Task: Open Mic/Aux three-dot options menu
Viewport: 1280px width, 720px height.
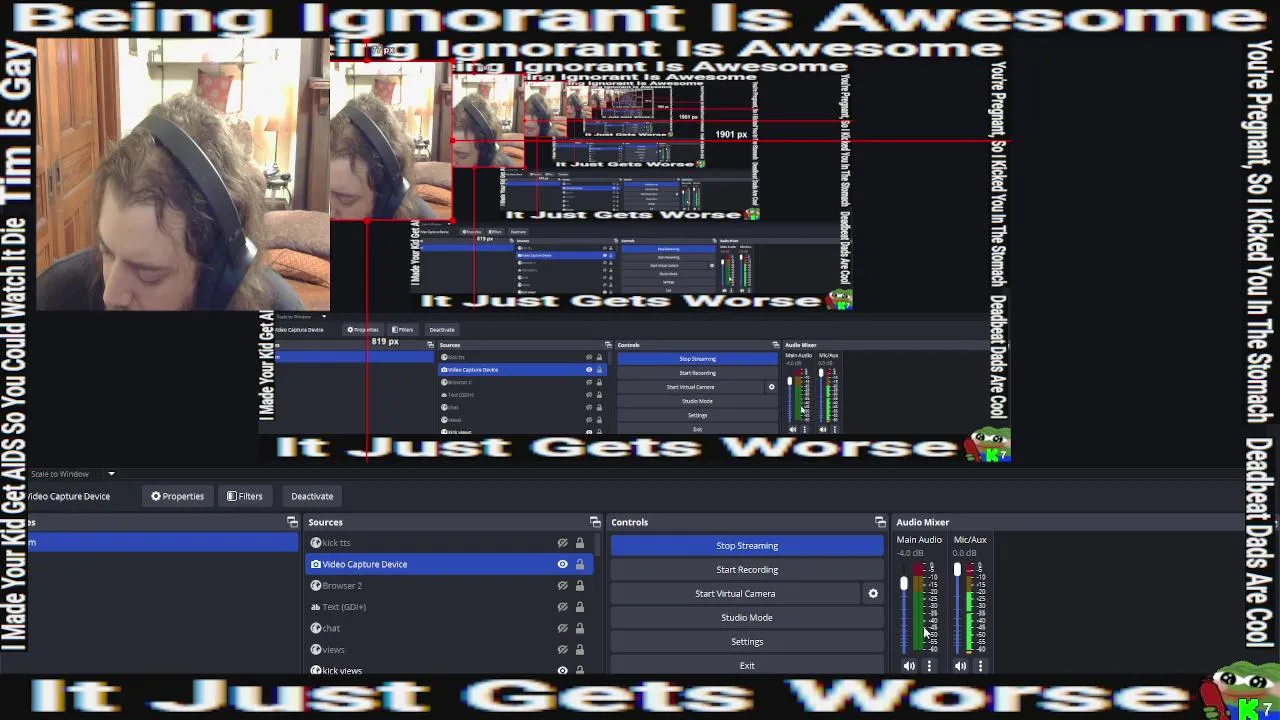Action: pos(980,666)
